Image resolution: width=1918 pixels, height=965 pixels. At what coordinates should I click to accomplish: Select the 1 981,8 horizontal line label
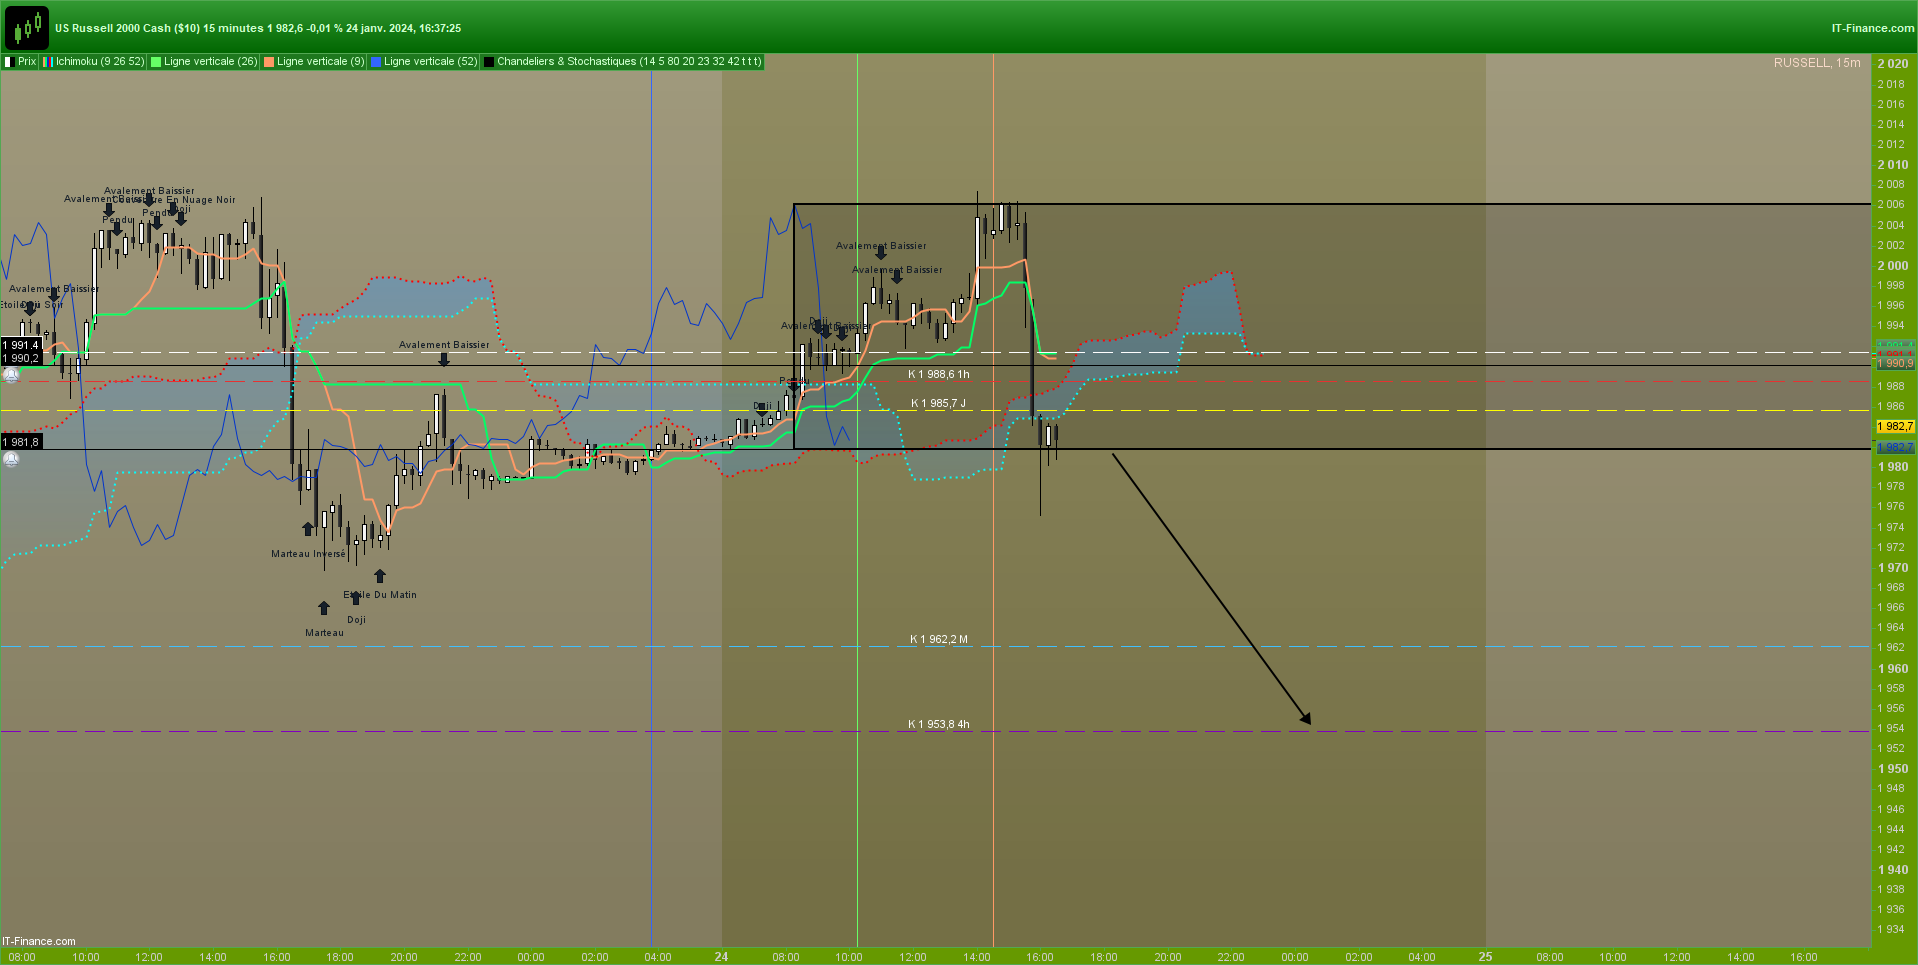[21, 442]
